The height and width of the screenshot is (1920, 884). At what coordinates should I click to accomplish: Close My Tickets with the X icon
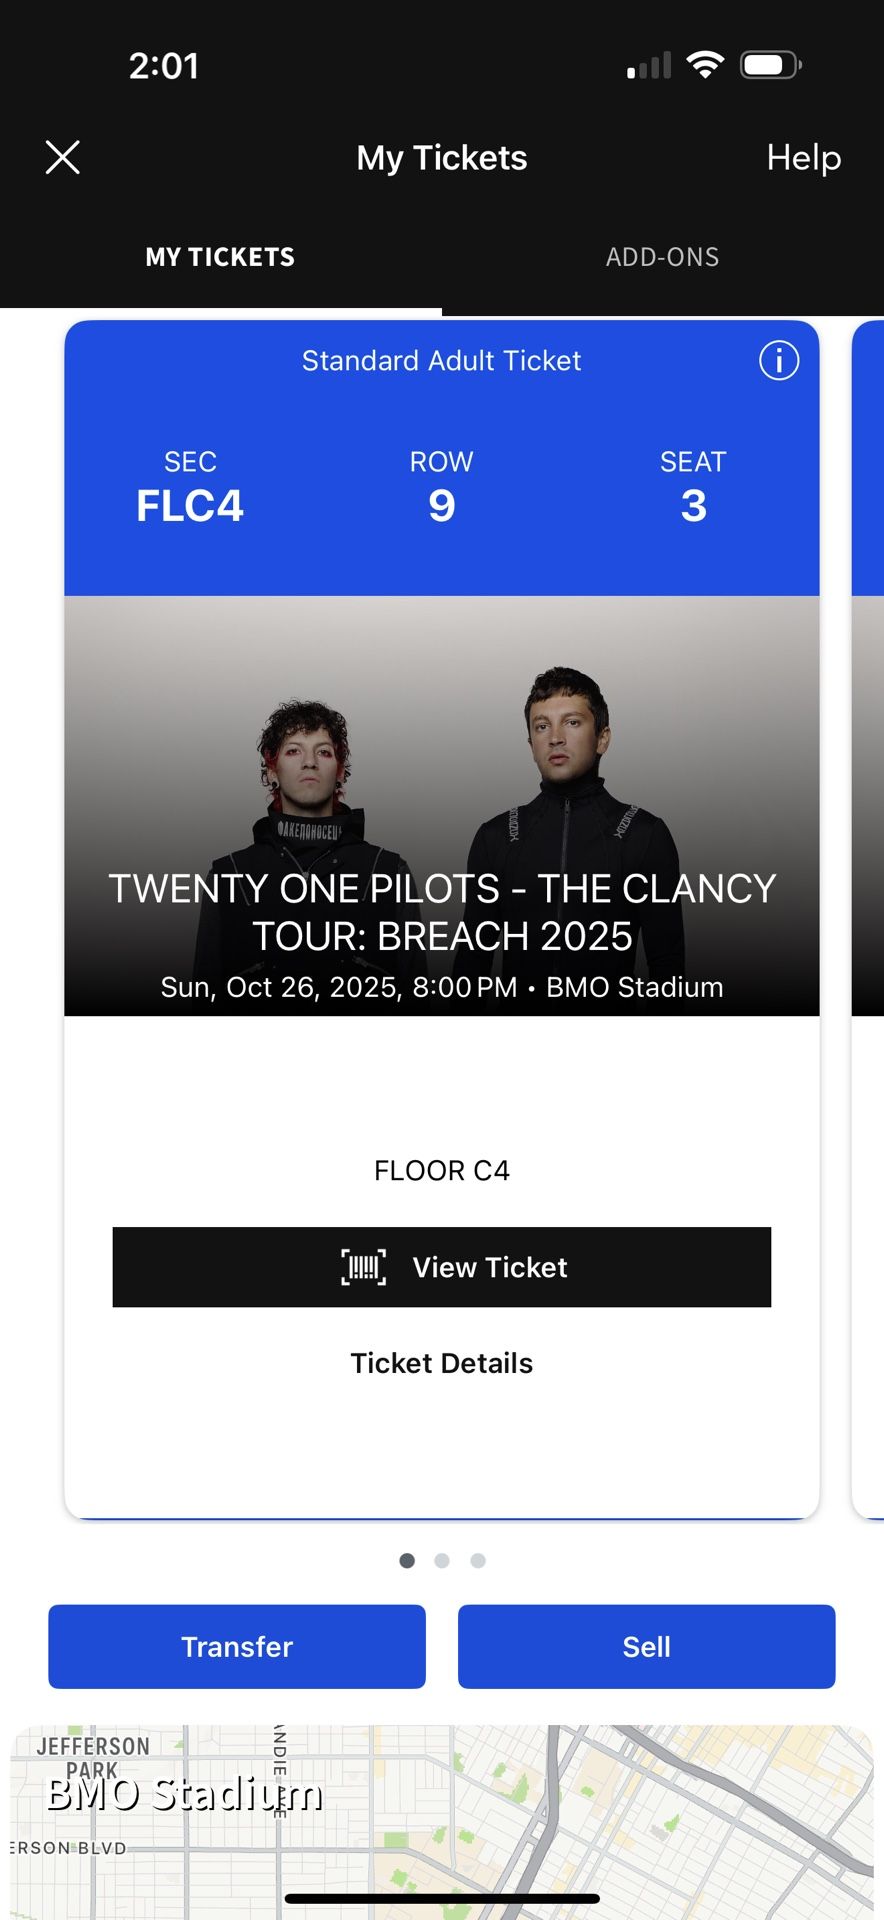coord(62,157)
